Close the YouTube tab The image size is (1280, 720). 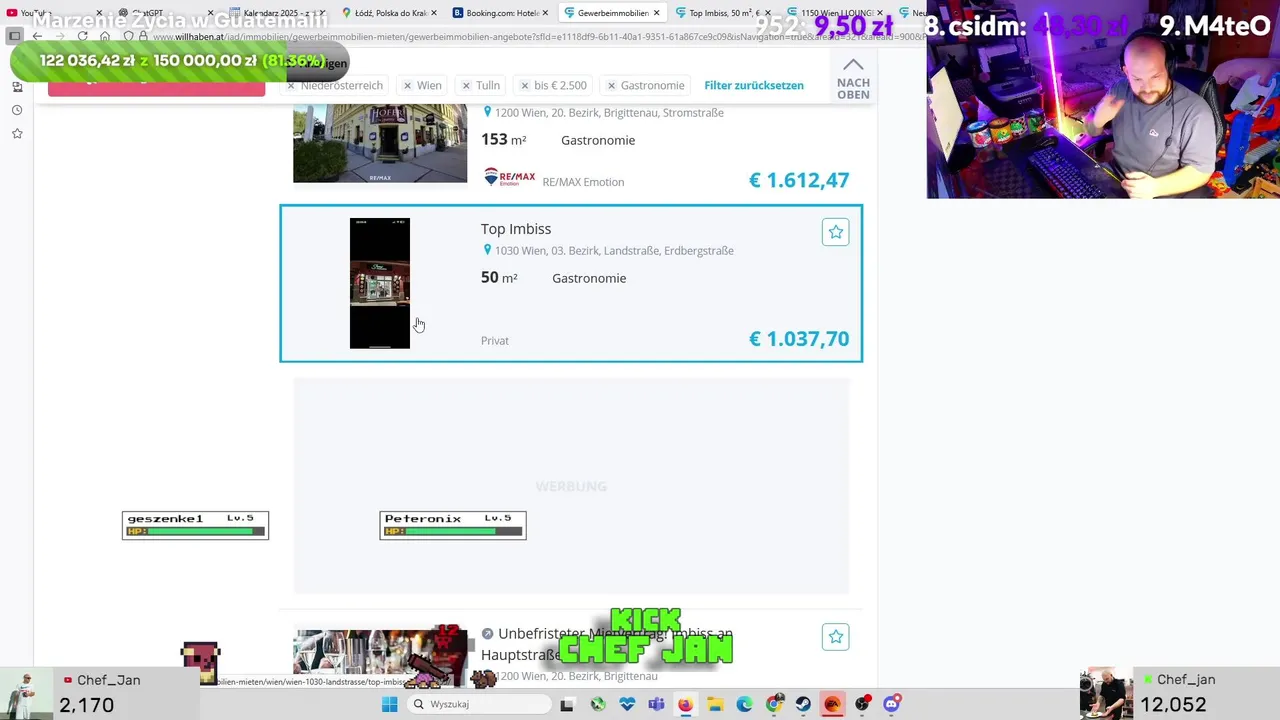[99, 13]
